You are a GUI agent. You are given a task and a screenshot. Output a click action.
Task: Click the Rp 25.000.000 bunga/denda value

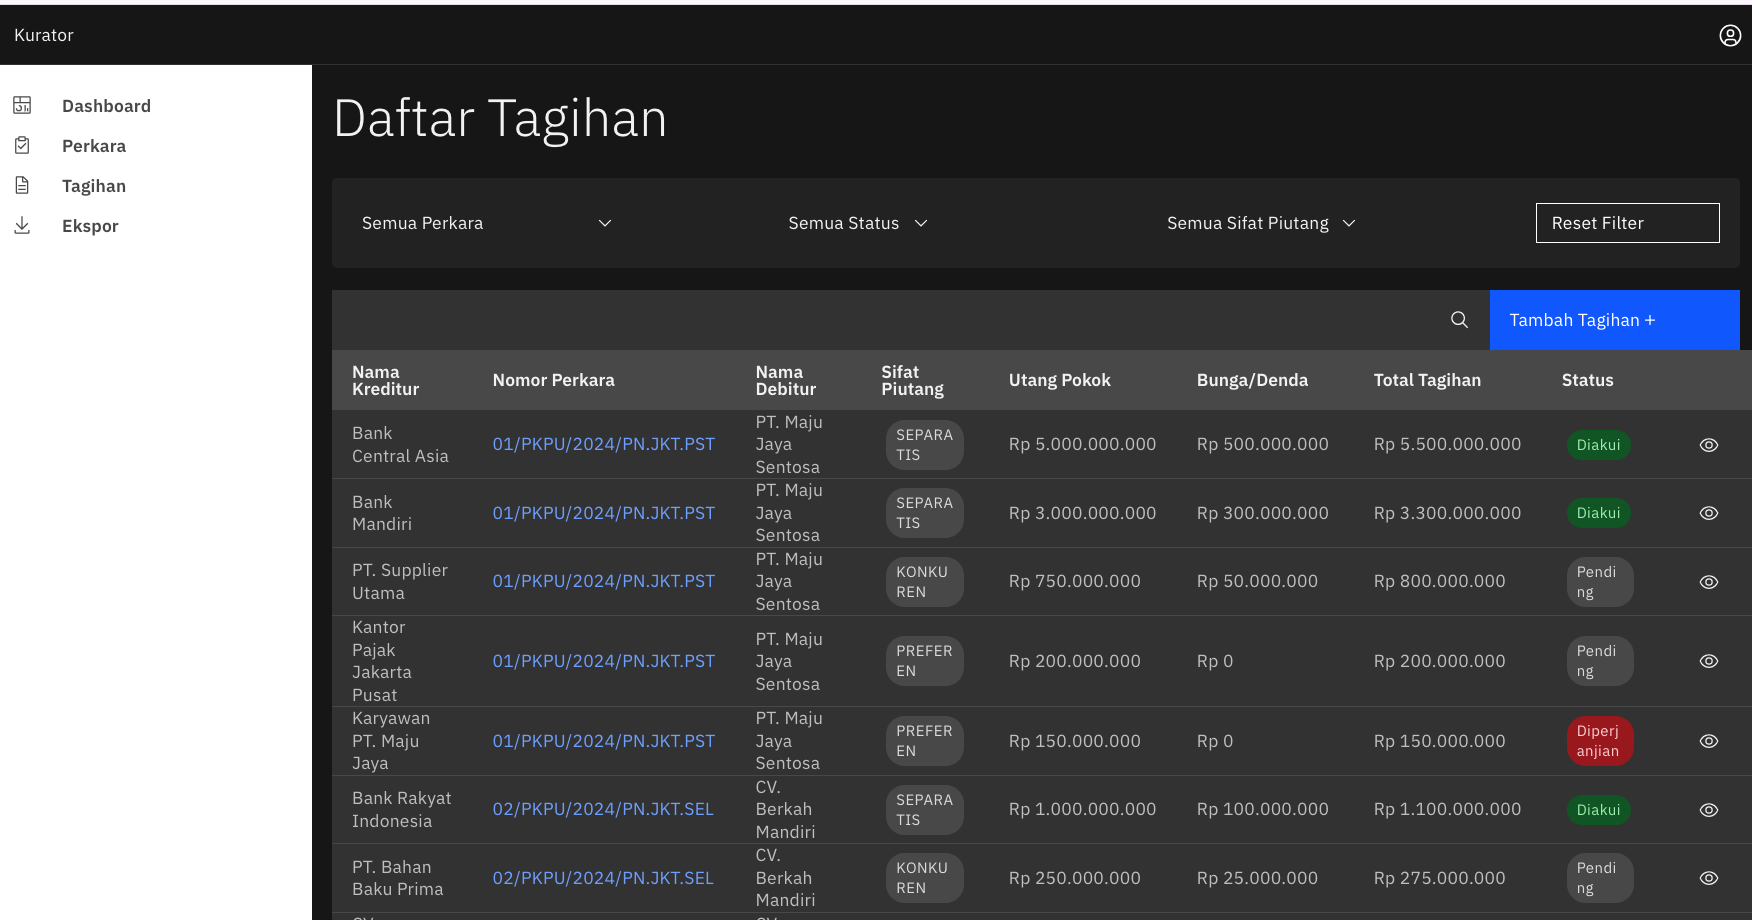[1257, 878]
